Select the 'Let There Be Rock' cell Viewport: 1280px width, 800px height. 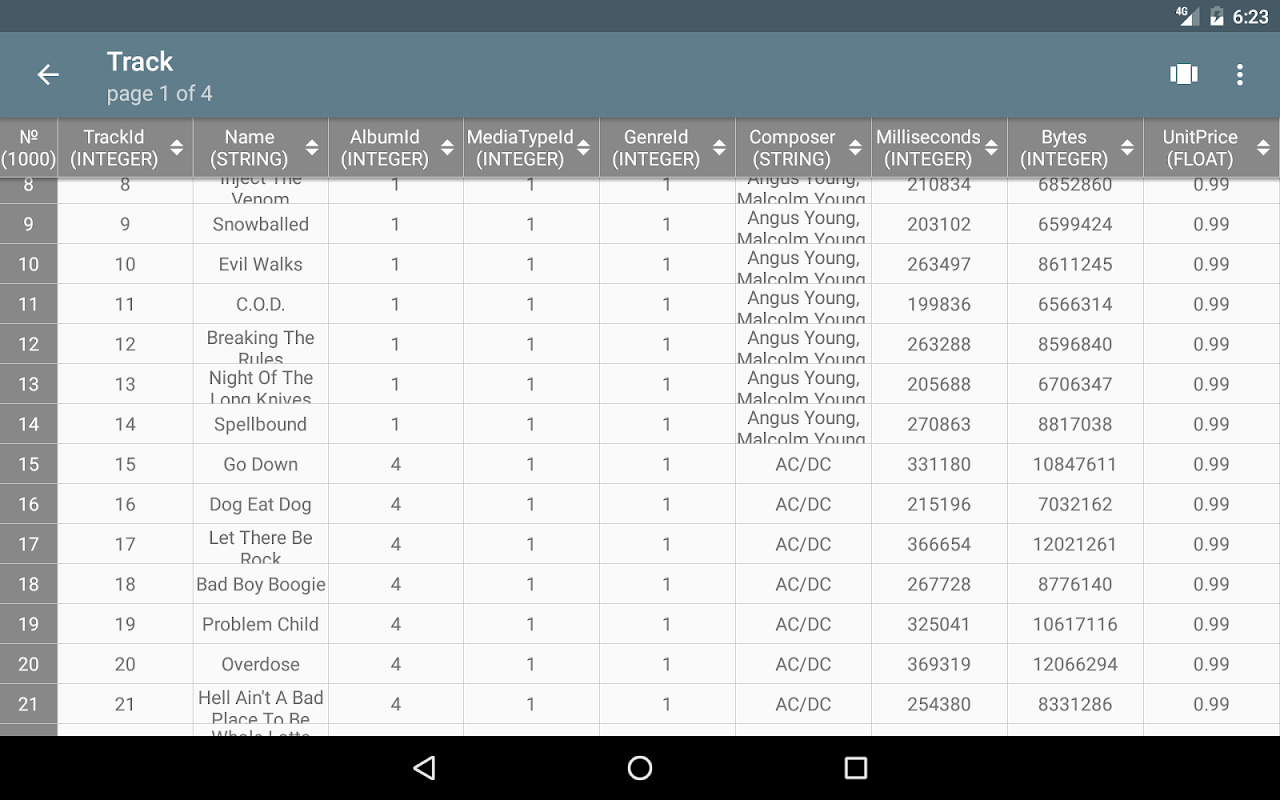(x=261, y=544)
